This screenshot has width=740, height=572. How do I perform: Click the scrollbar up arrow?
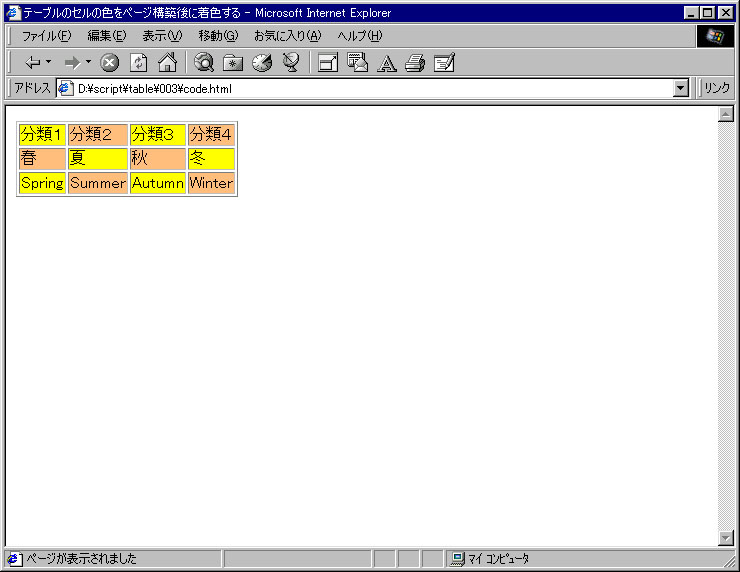pyautogui.click(x=725, y=114)
